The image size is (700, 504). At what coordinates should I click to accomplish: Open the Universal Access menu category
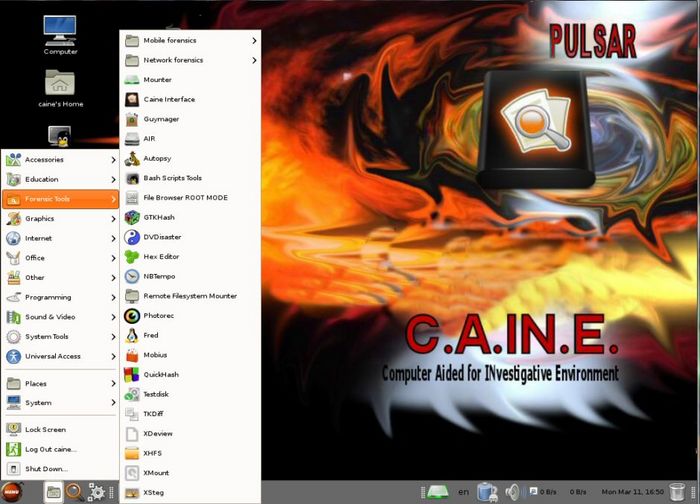coord(60,356)
